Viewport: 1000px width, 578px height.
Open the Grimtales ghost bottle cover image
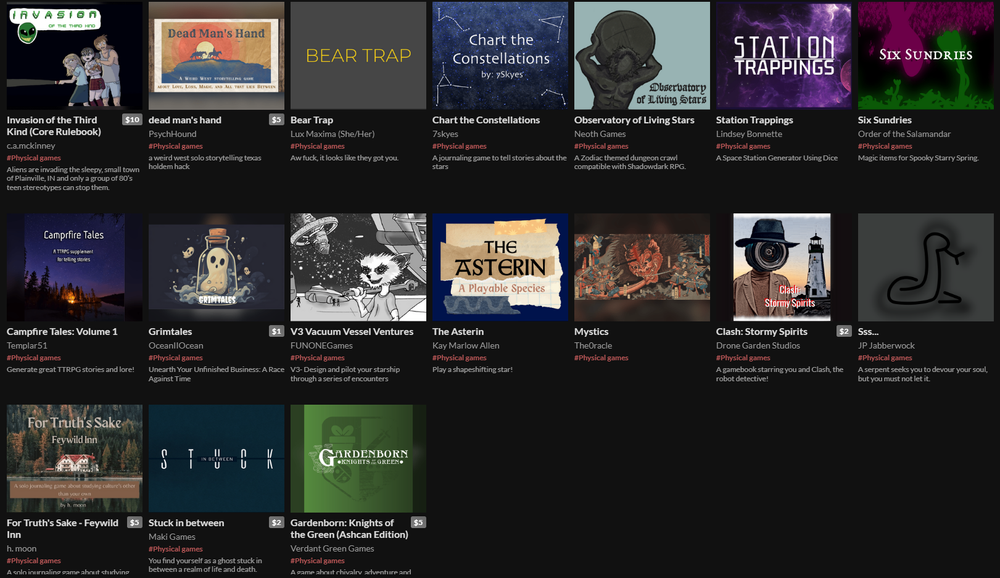pos(216,267)
